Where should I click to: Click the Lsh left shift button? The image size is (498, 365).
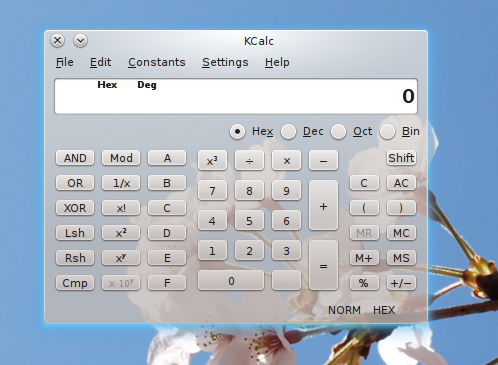(75, 233)
